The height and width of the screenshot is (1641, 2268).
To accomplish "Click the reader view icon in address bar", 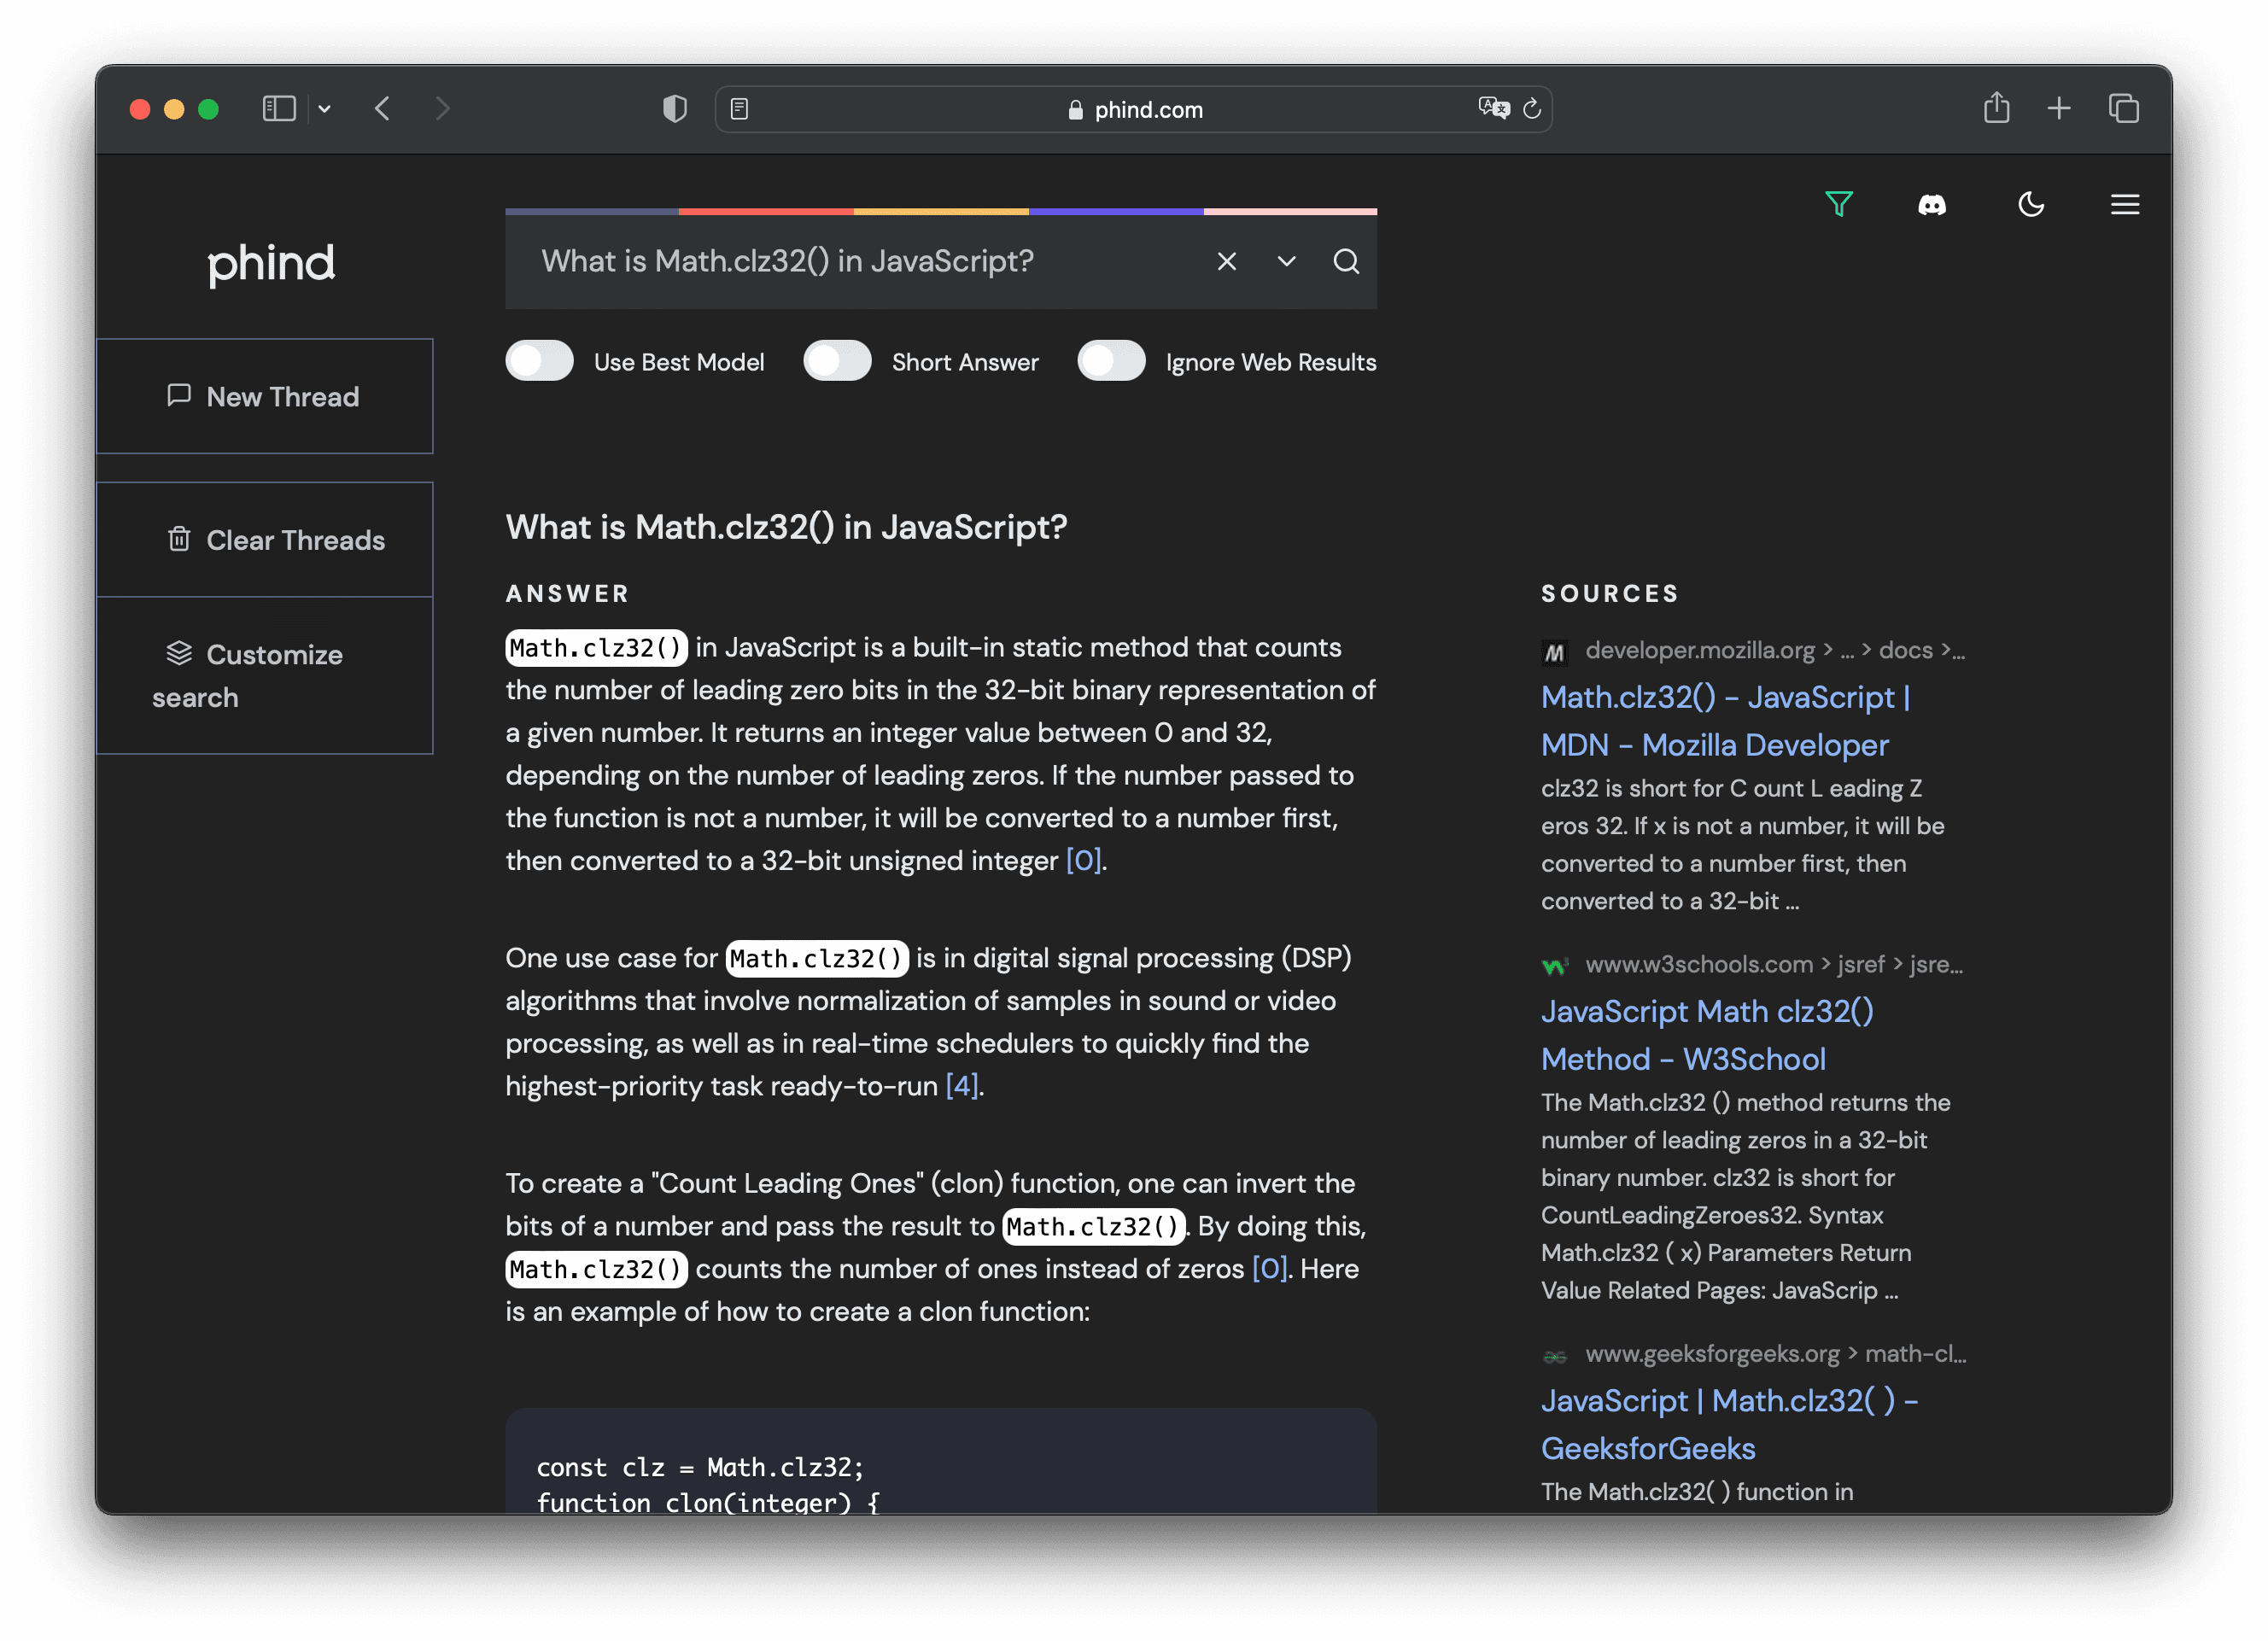I will click(x=739, y=108).
